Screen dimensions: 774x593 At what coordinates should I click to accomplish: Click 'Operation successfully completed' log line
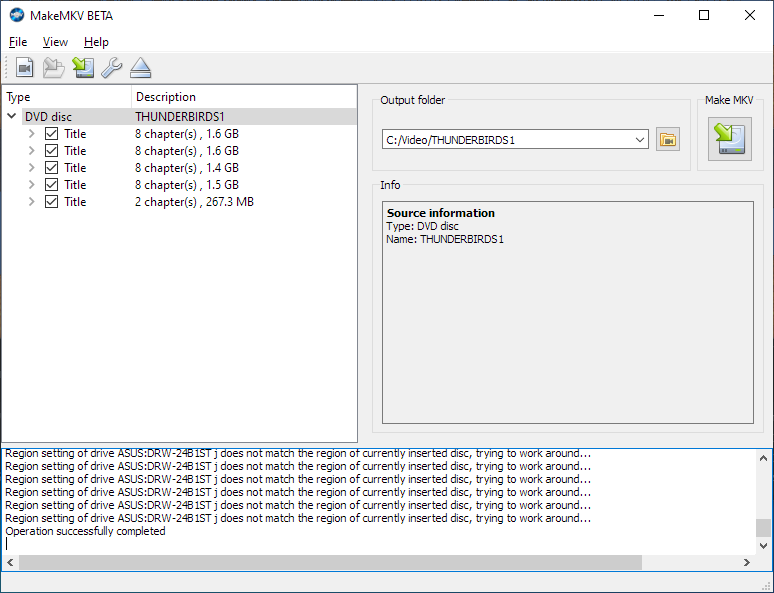(85, 531)
